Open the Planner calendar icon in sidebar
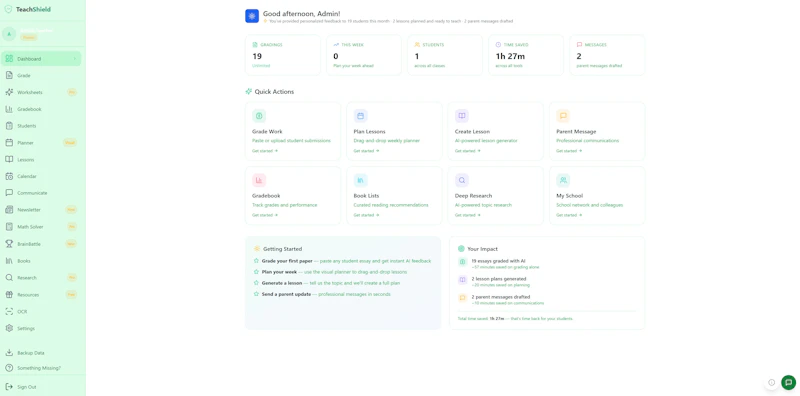 click(x=9, y=143)
